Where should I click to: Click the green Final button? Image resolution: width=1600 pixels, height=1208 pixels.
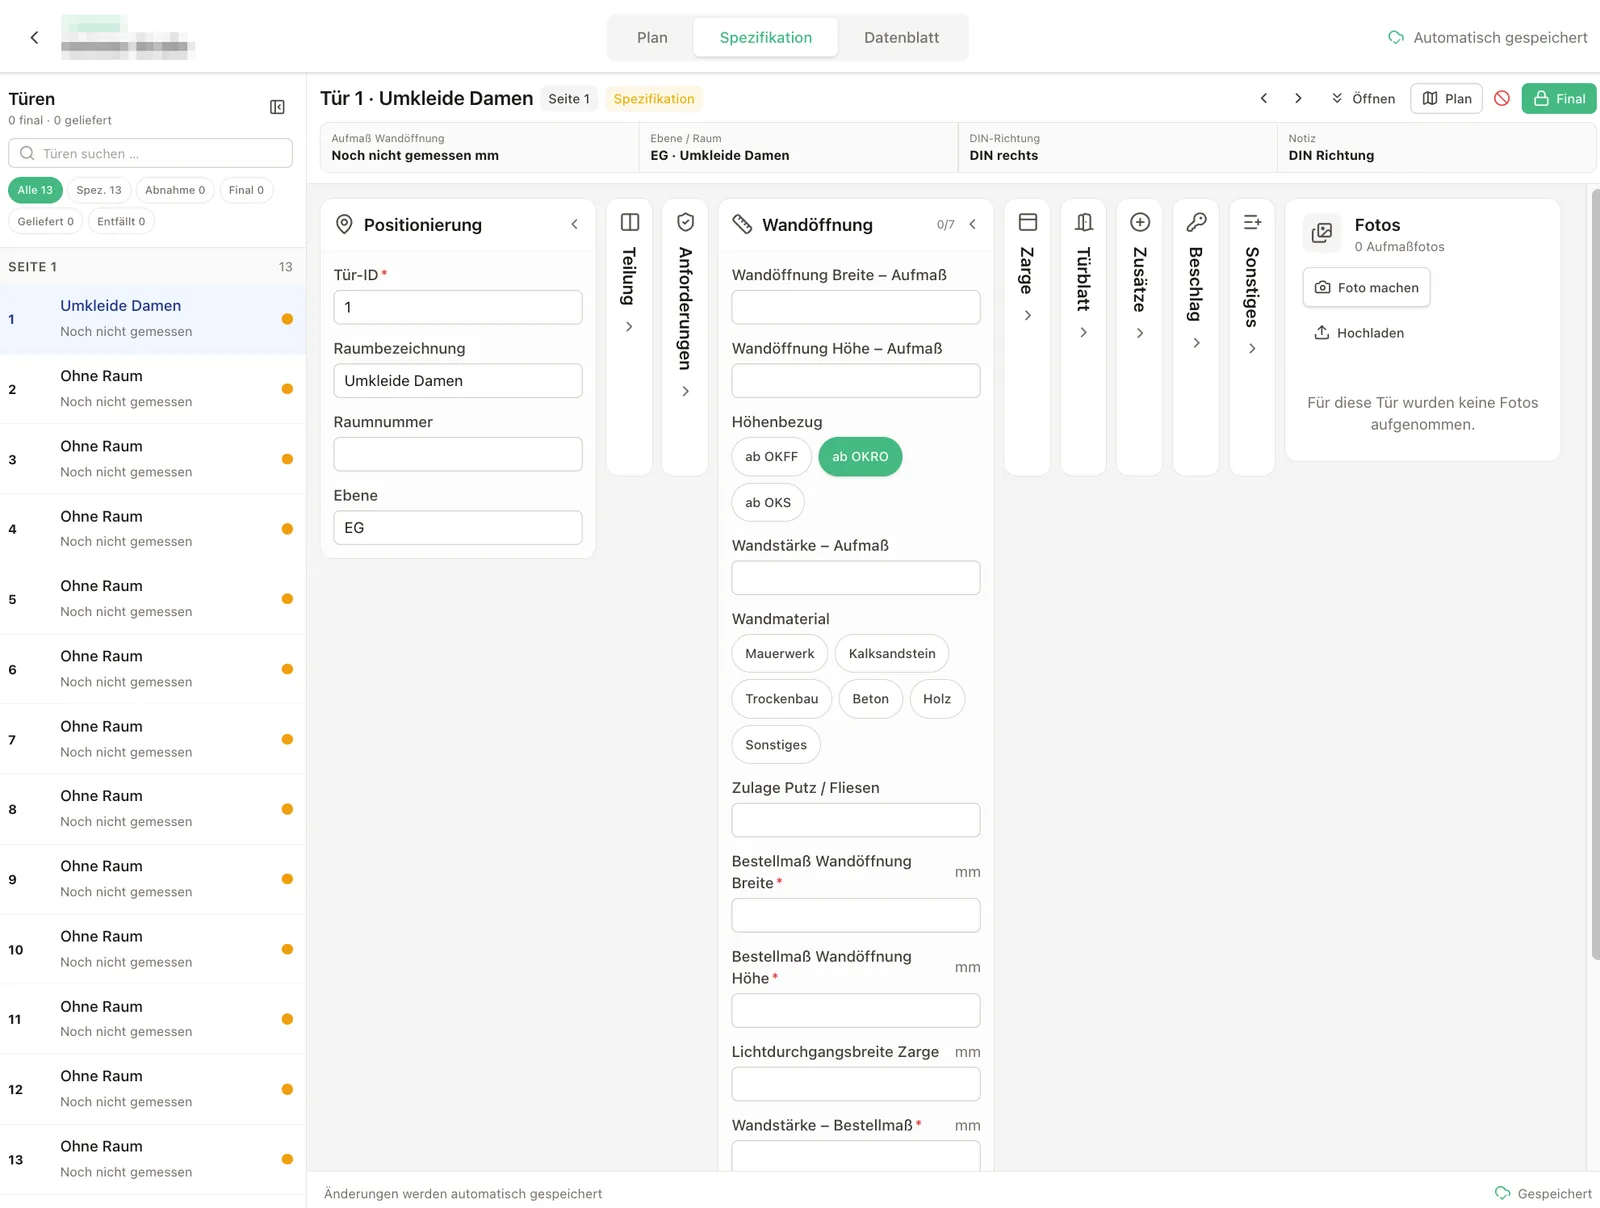tap(1559, 98)
